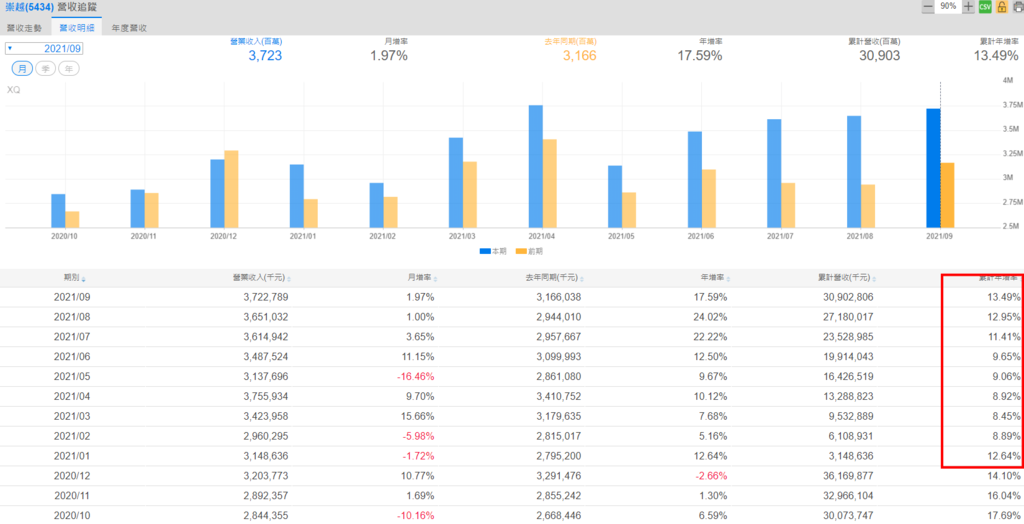Click red monthly growth value -16.46%
Screen dimensions: 1024x524
(x=416, y=376)
